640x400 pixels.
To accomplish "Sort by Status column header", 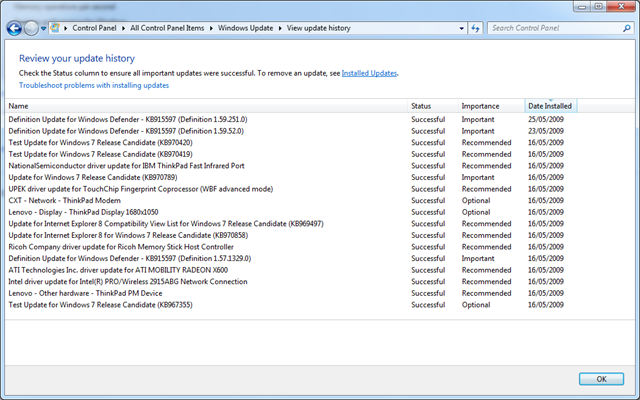I will pyautogui.click(x=433, y=106).
